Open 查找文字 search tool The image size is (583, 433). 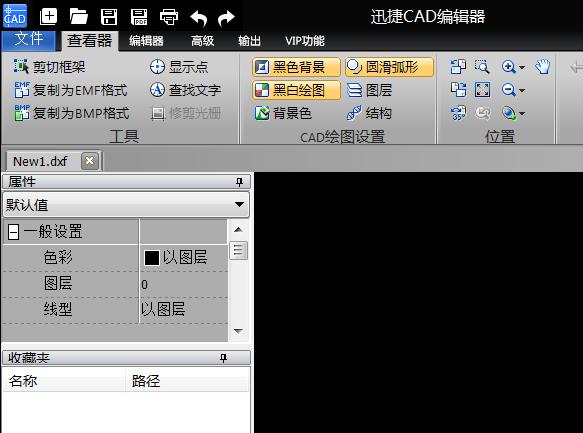[185, 90]
